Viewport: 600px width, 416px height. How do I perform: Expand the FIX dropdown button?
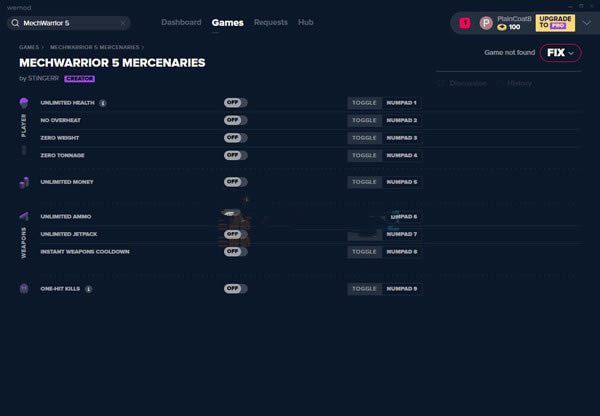(x=560, y=53)
